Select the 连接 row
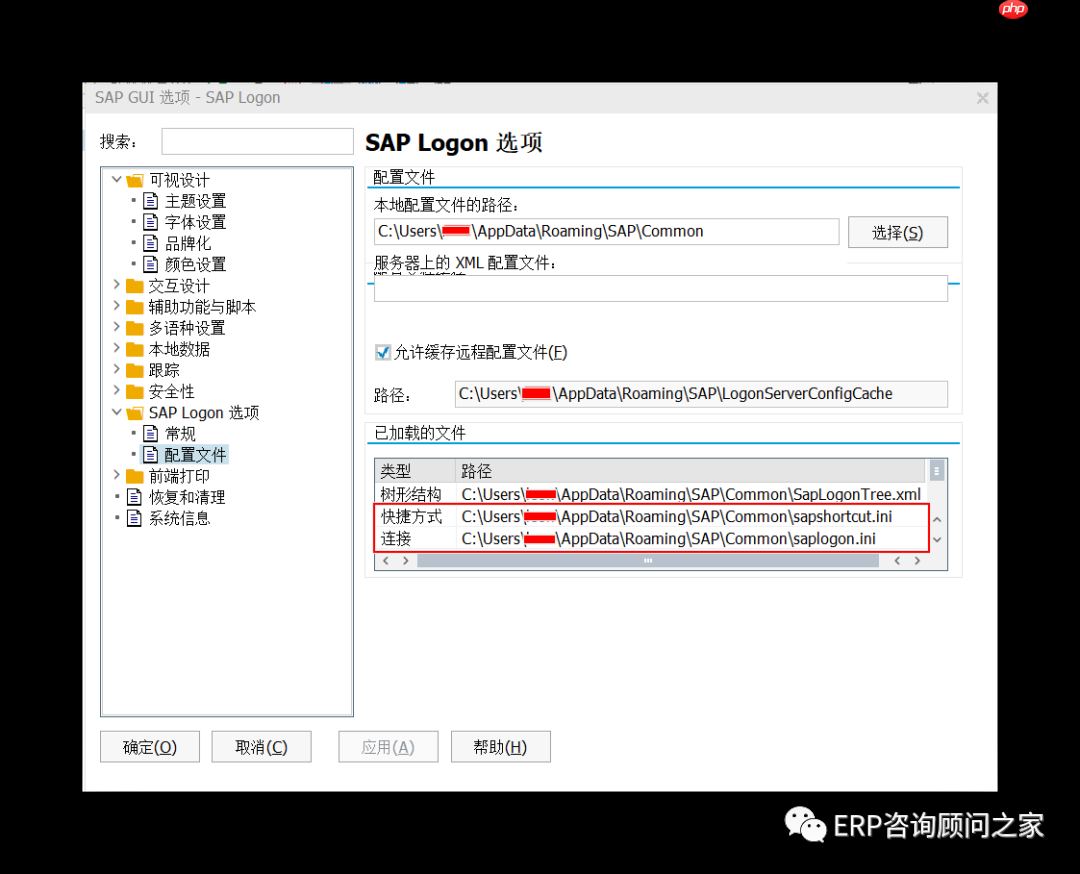Image resolution: width=1080 pixels, height=874 pixels. 650,539
